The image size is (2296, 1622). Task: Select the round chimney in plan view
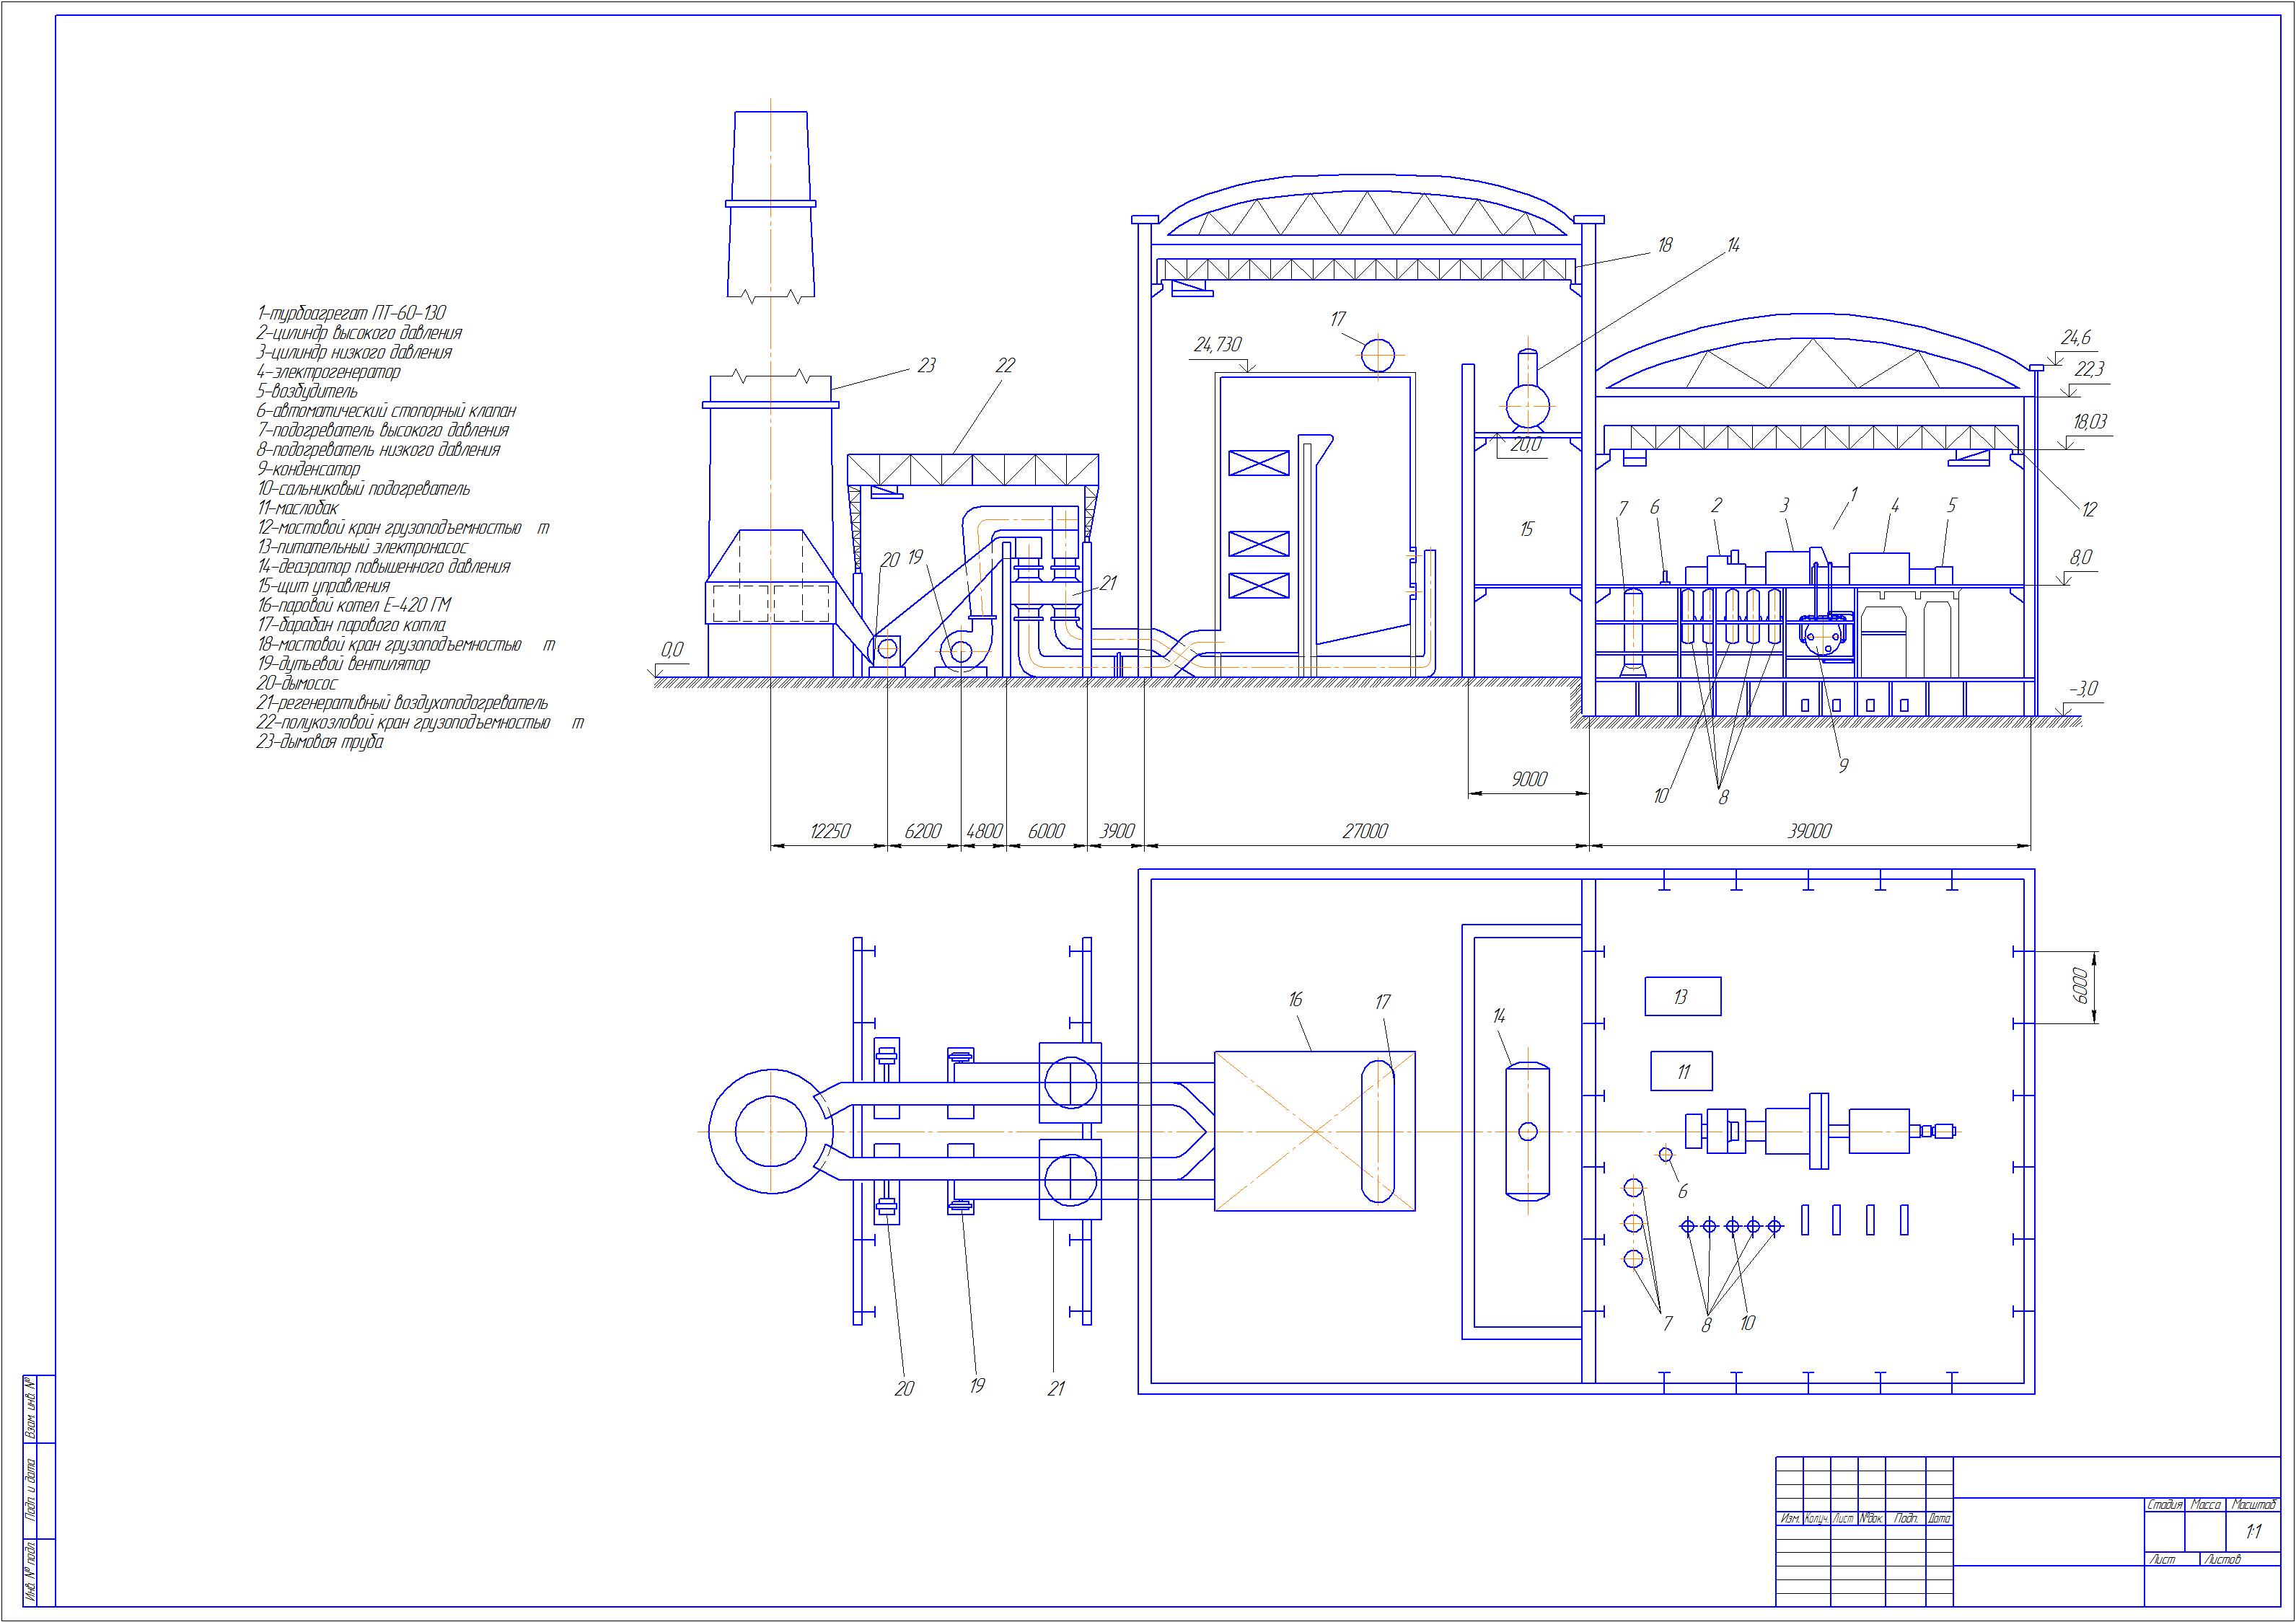coord(770,1131)
